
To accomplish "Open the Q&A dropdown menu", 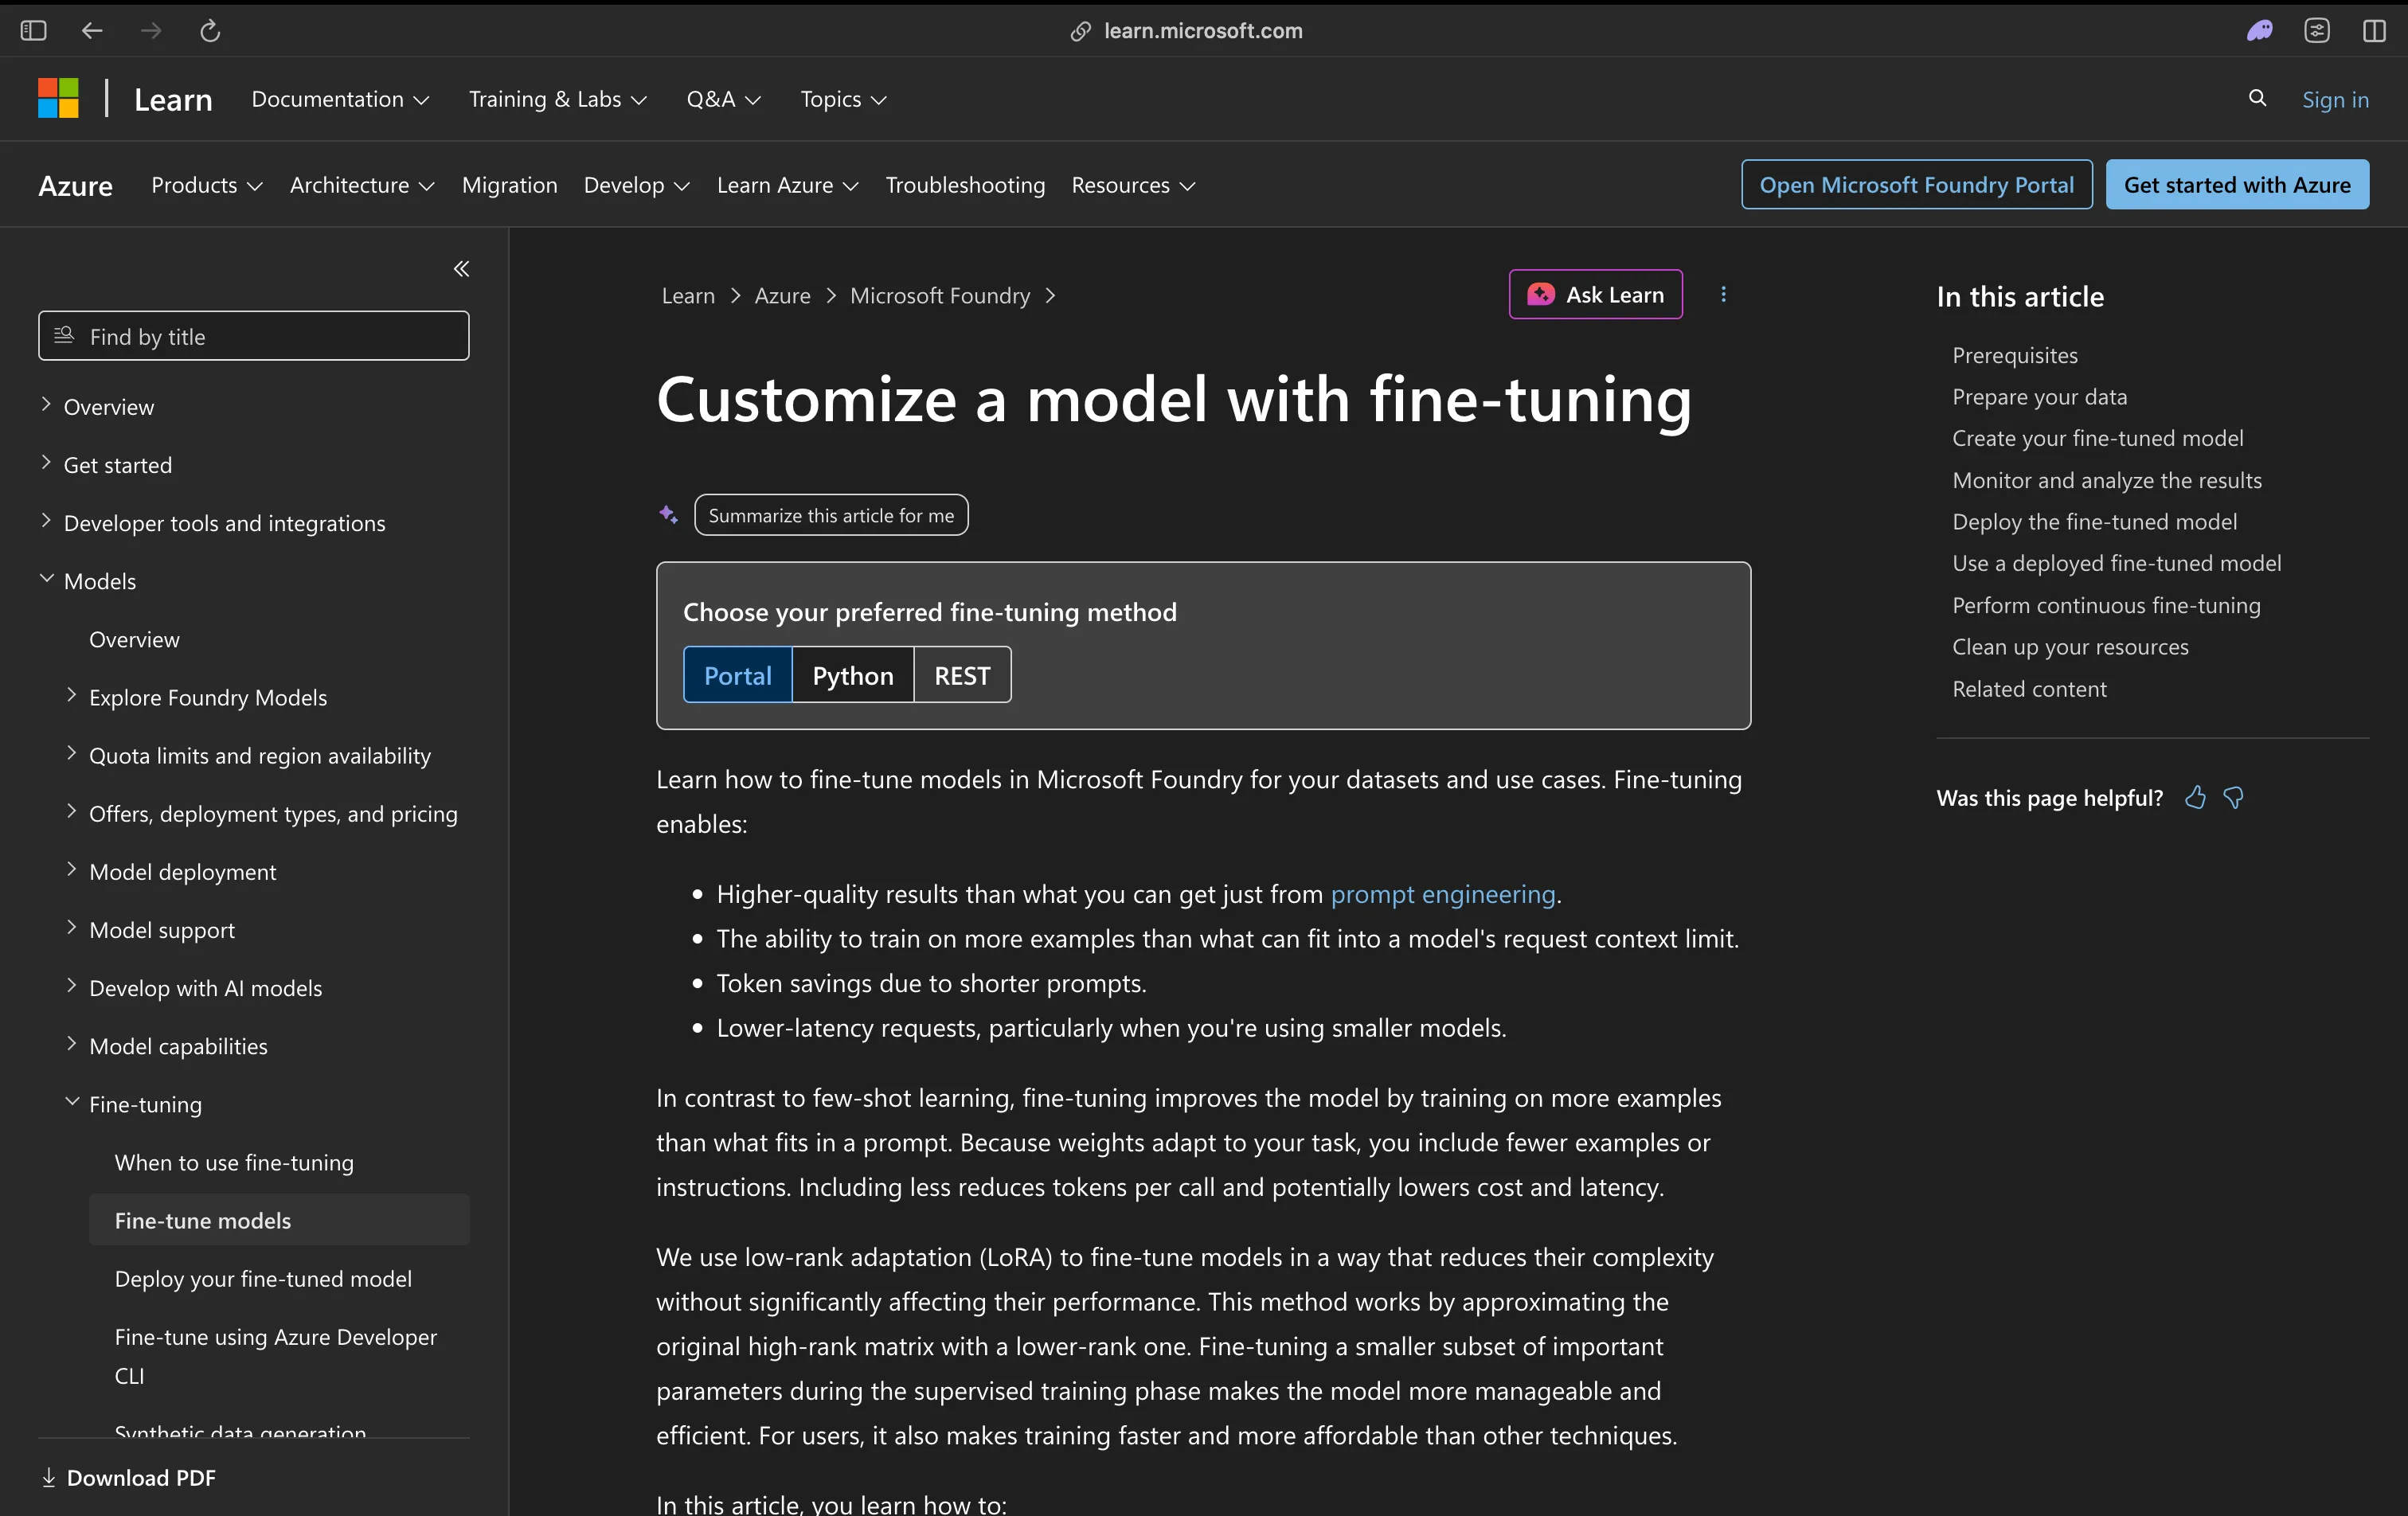I will [x=723, y=99].
